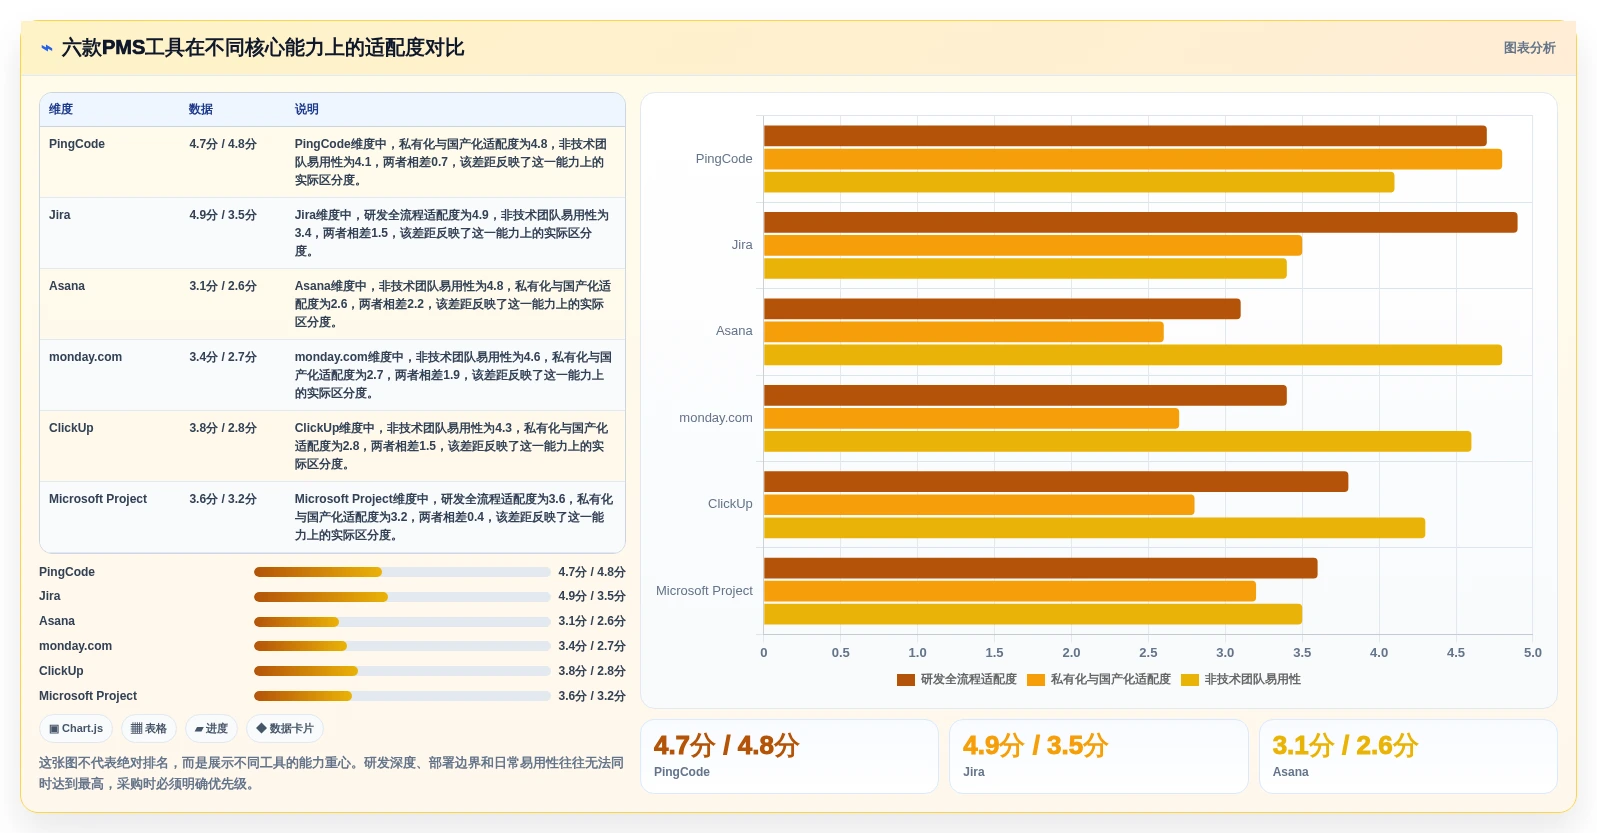Open the Jira 4.9分 / 3.5分 stat card

pos(1099,757)
